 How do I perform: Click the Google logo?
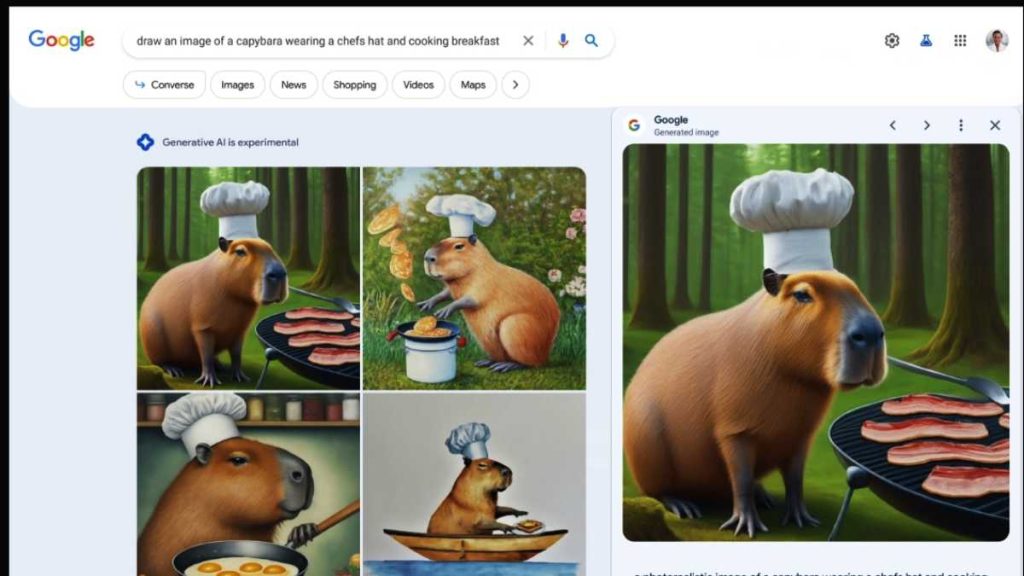[x=61, y=40]
